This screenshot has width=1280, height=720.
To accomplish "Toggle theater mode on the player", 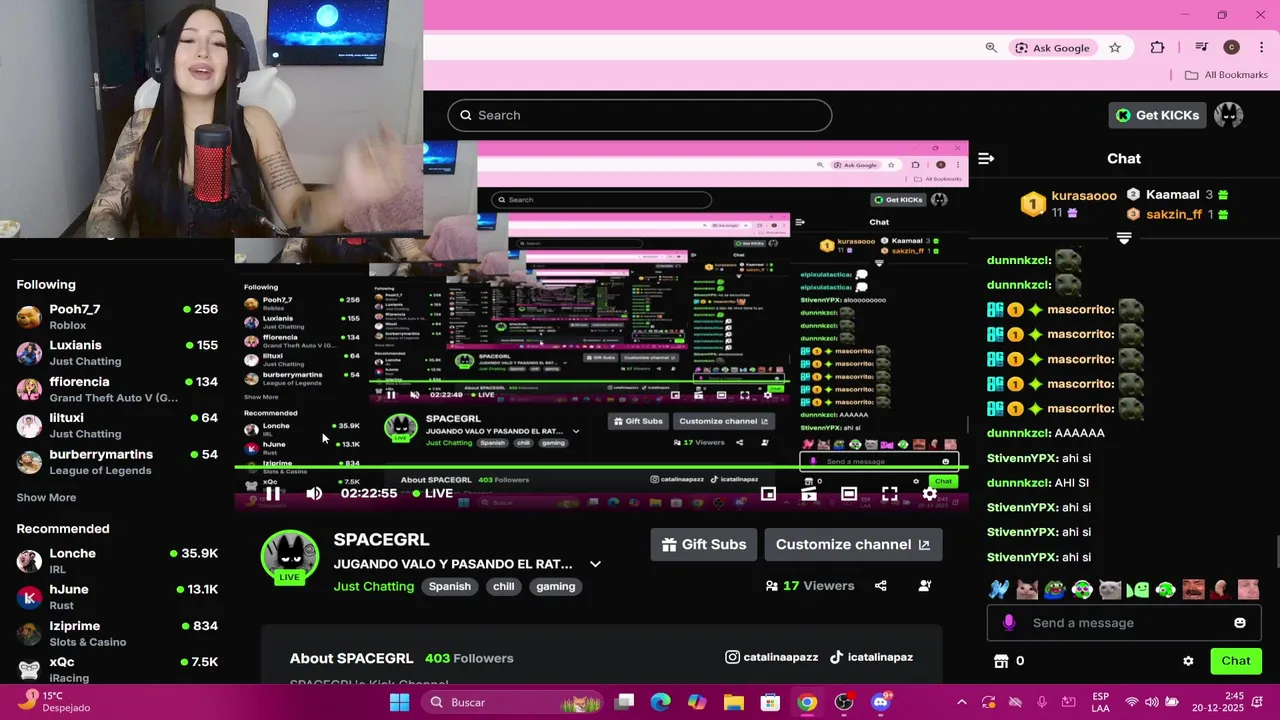I will click(849, 493).
